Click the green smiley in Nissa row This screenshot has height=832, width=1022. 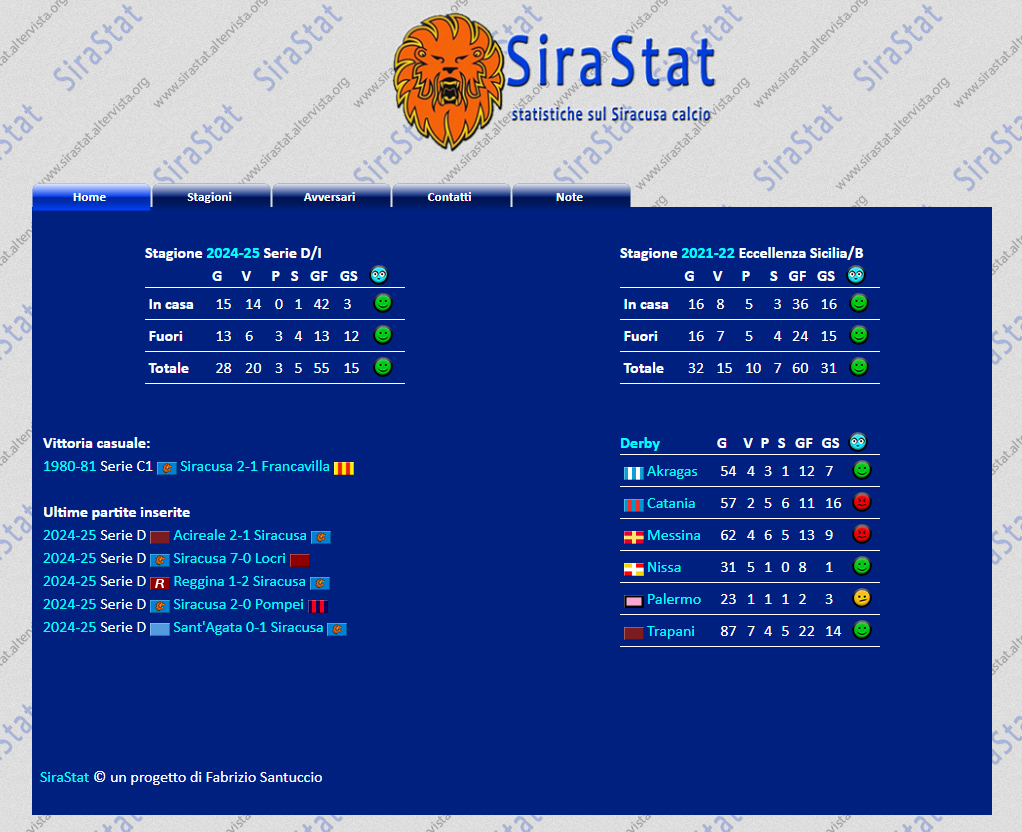862,565
